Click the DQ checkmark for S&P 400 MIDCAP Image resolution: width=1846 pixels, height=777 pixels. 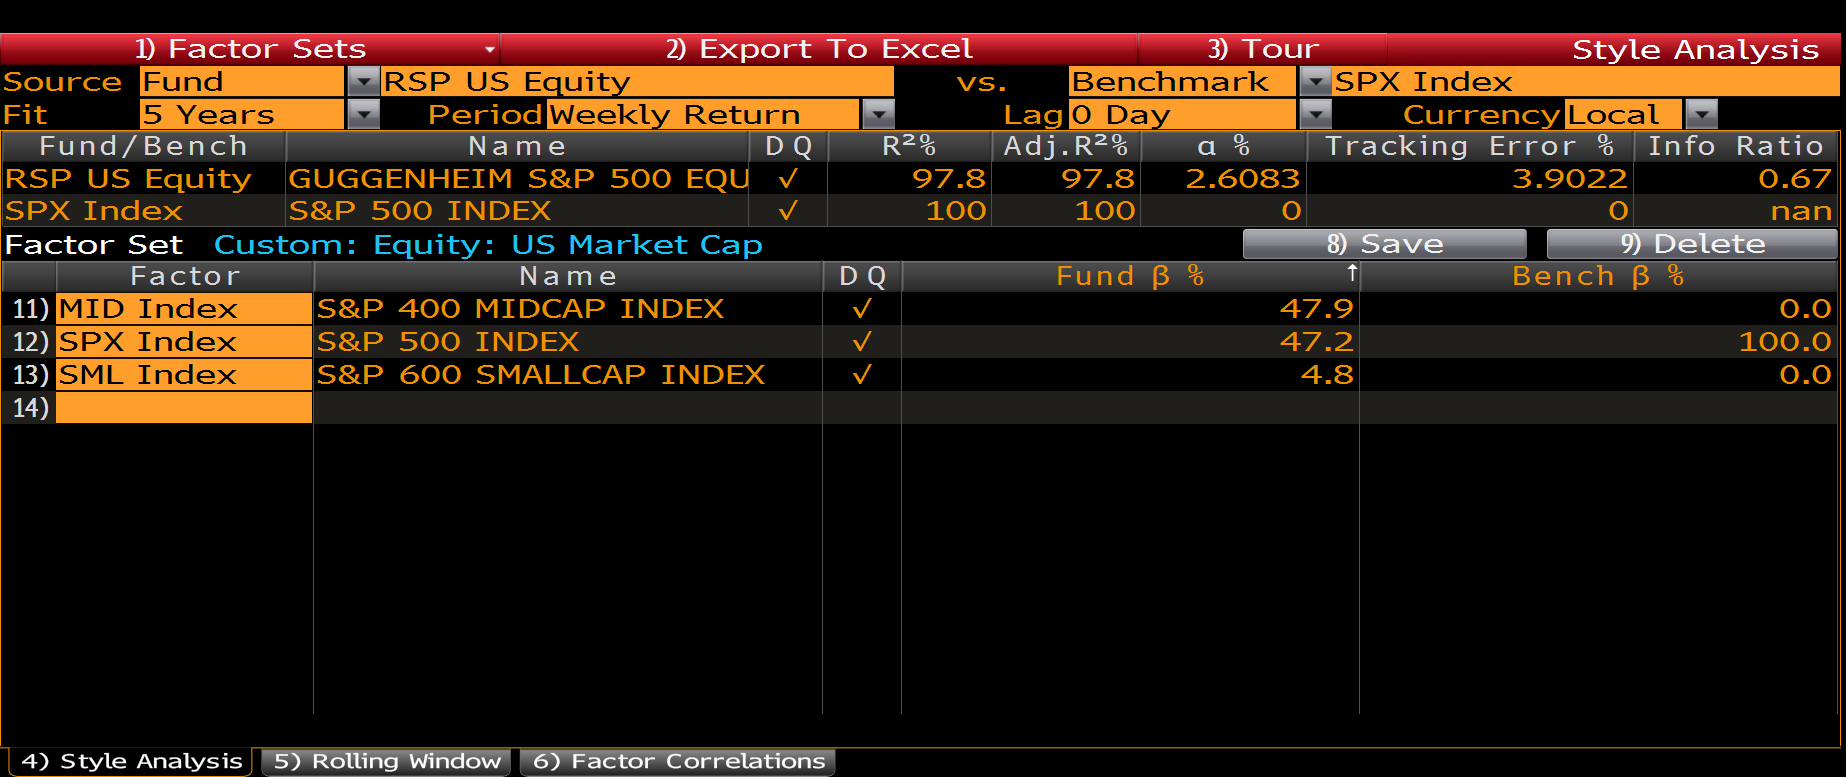pyautogui.click(x=862, y=309)
